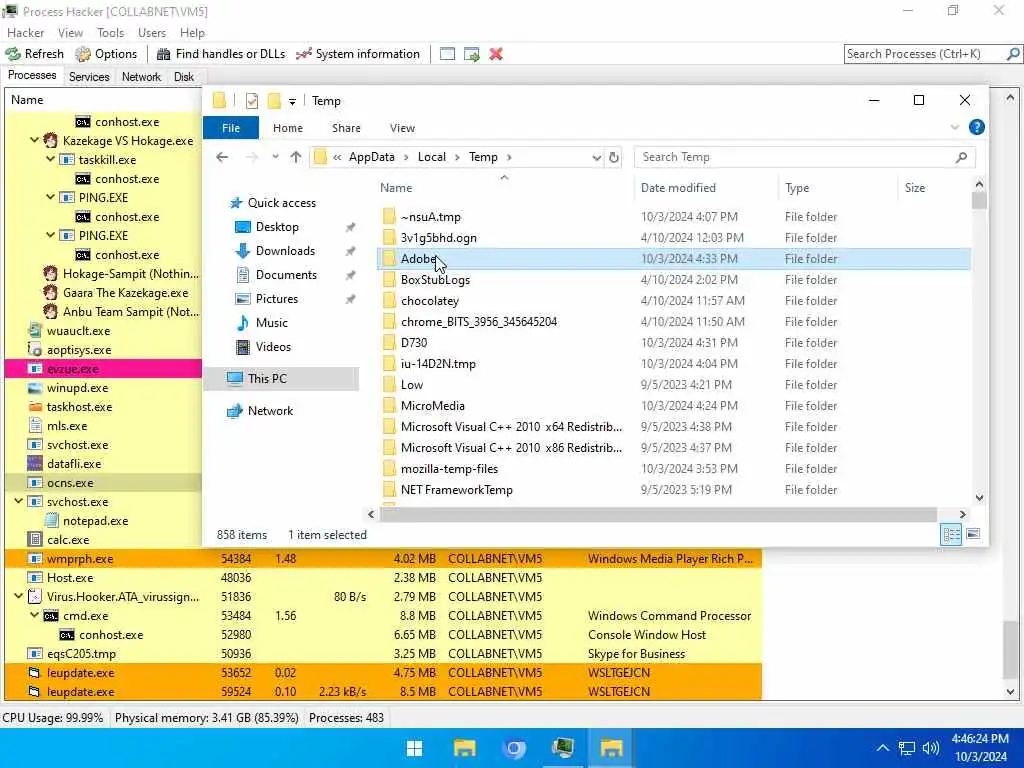Collapse the Kazekage VS Hokage.exe tree node
Image resolution: width=1024 pixels, height=768 pixels.
pos(35,140)
